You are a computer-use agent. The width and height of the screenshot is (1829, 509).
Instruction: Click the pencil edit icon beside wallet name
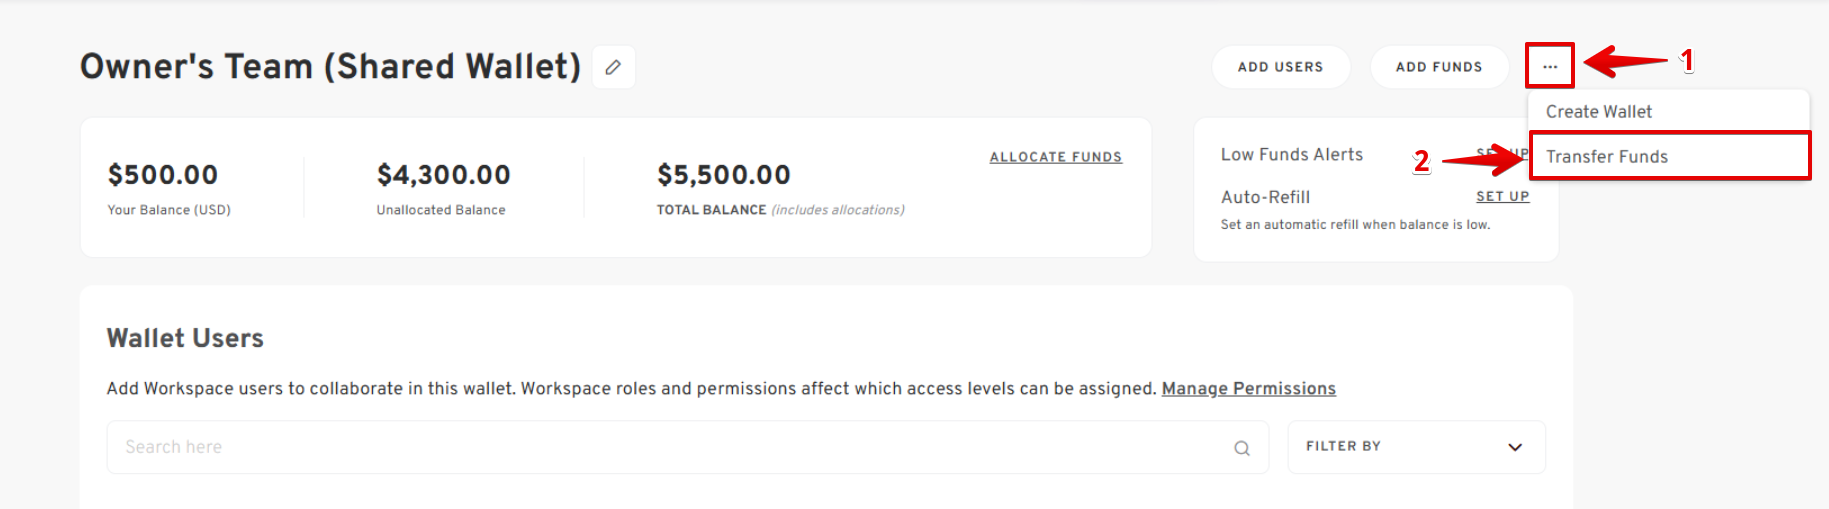[x=613, y=67]
